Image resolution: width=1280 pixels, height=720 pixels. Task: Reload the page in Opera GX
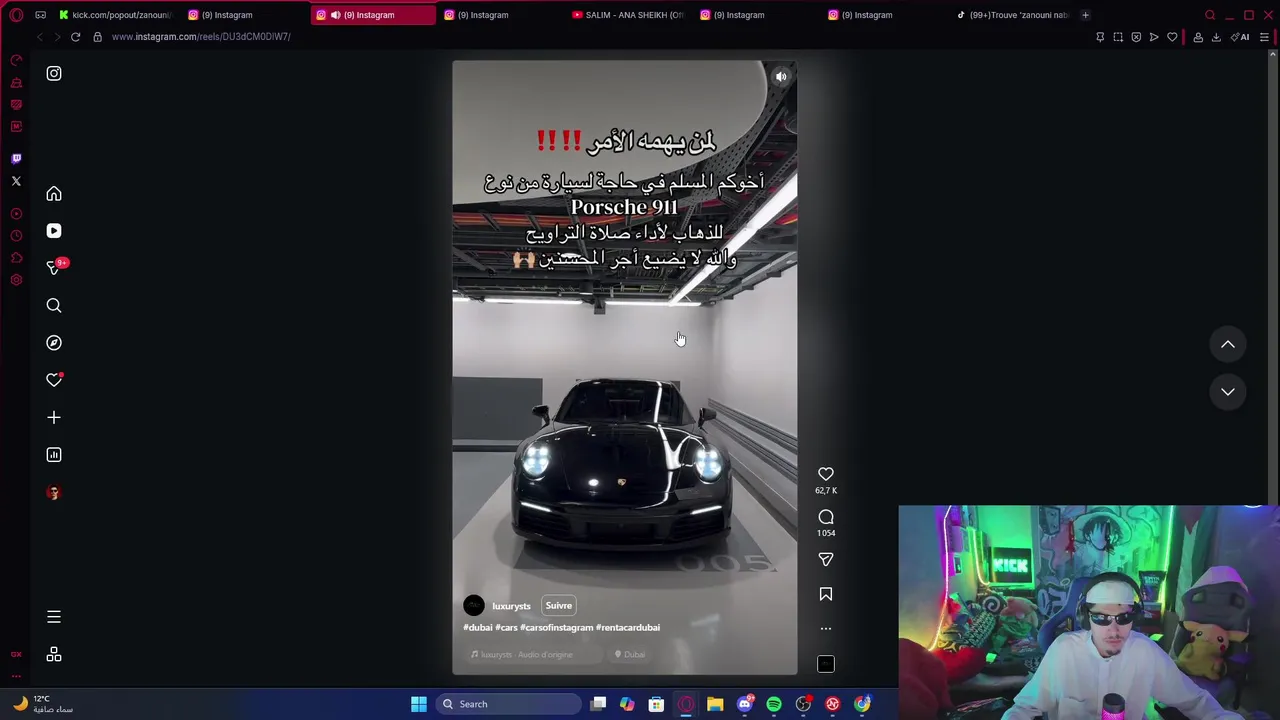(x=75, y=37)
